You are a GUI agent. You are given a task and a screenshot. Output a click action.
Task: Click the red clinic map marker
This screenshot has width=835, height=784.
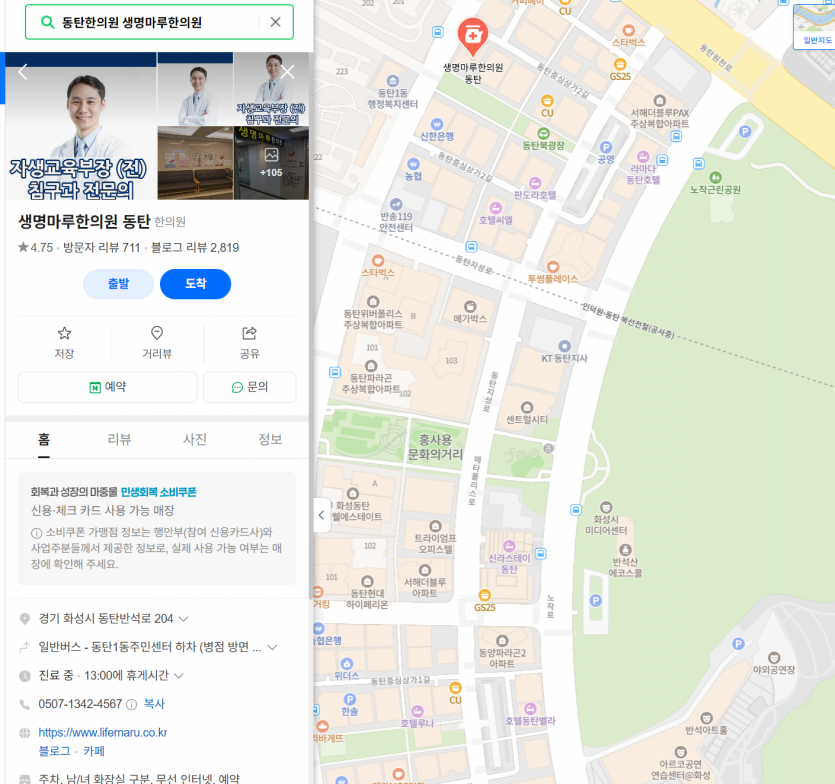(x=472, y=38)
